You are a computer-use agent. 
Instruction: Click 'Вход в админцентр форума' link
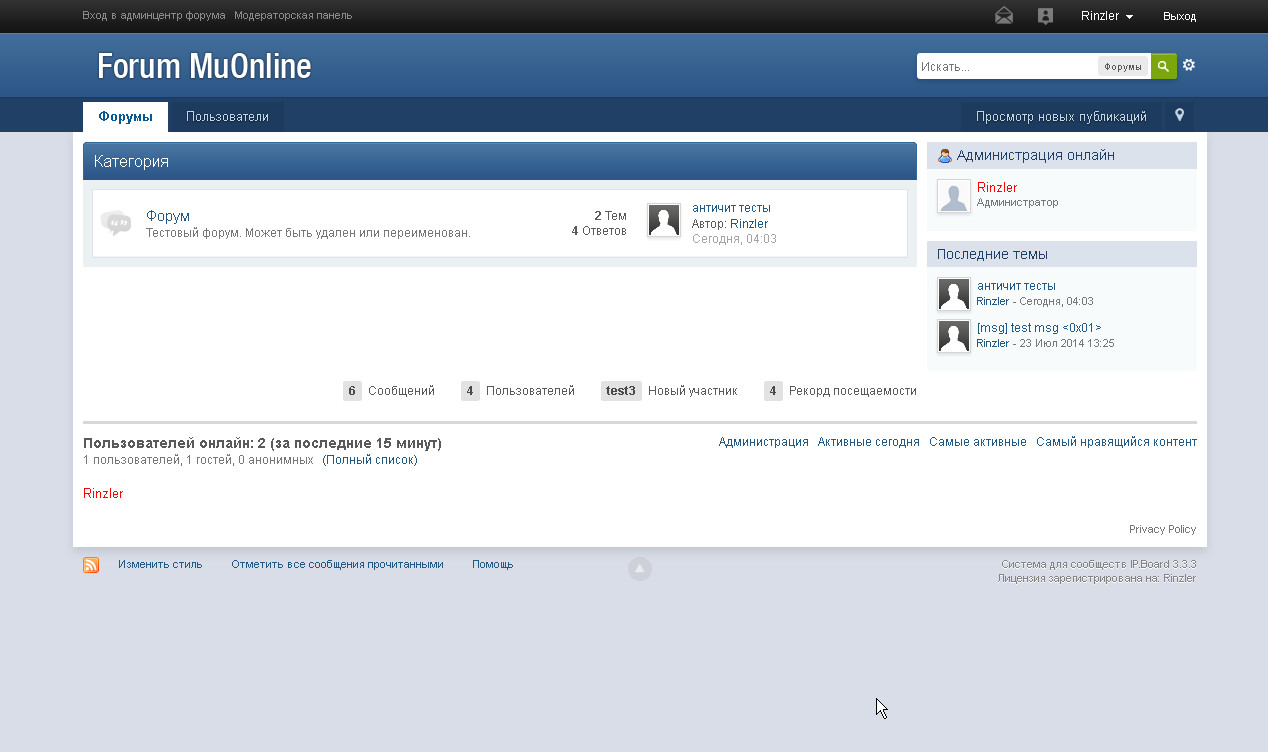154,16
